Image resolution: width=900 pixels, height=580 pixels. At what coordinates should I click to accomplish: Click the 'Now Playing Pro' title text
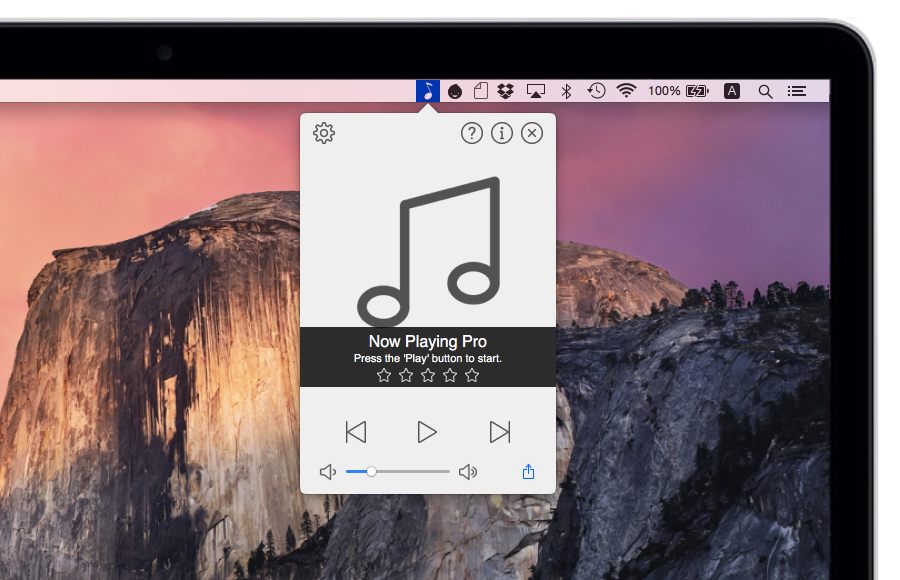pyautogui.click(x=428, y=342)
